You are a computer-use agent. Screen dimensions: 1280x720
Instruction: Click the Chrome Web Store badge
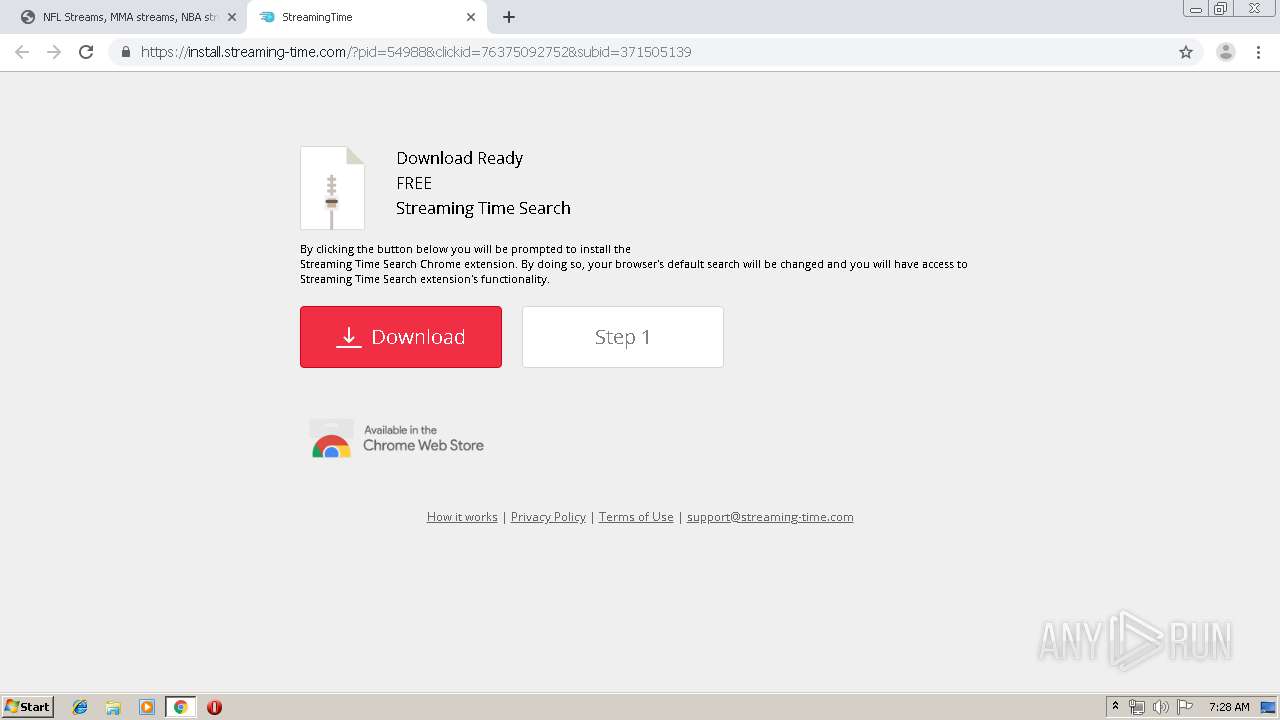pyautogui.click(x=397, y=439)
